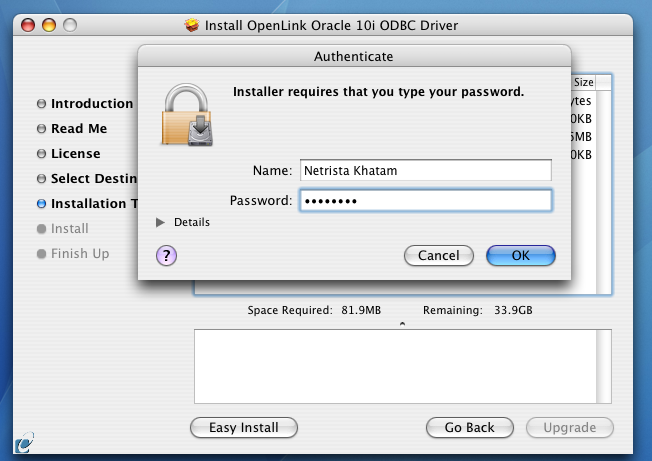Screen dimensions: 652x461
Task: Close the installer window with the red button
Action: [28, 25]
